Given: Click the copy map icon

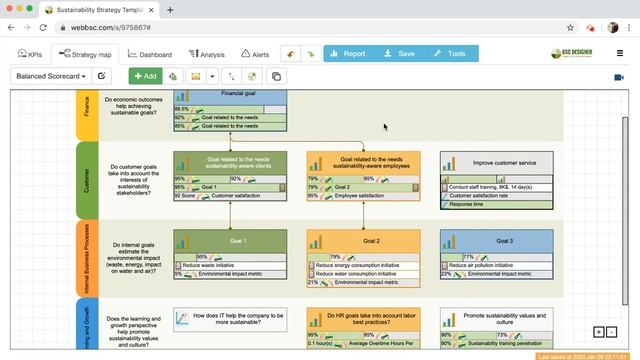Looking at the screenshot, I should pyautogui.click(x=276, y=76).
